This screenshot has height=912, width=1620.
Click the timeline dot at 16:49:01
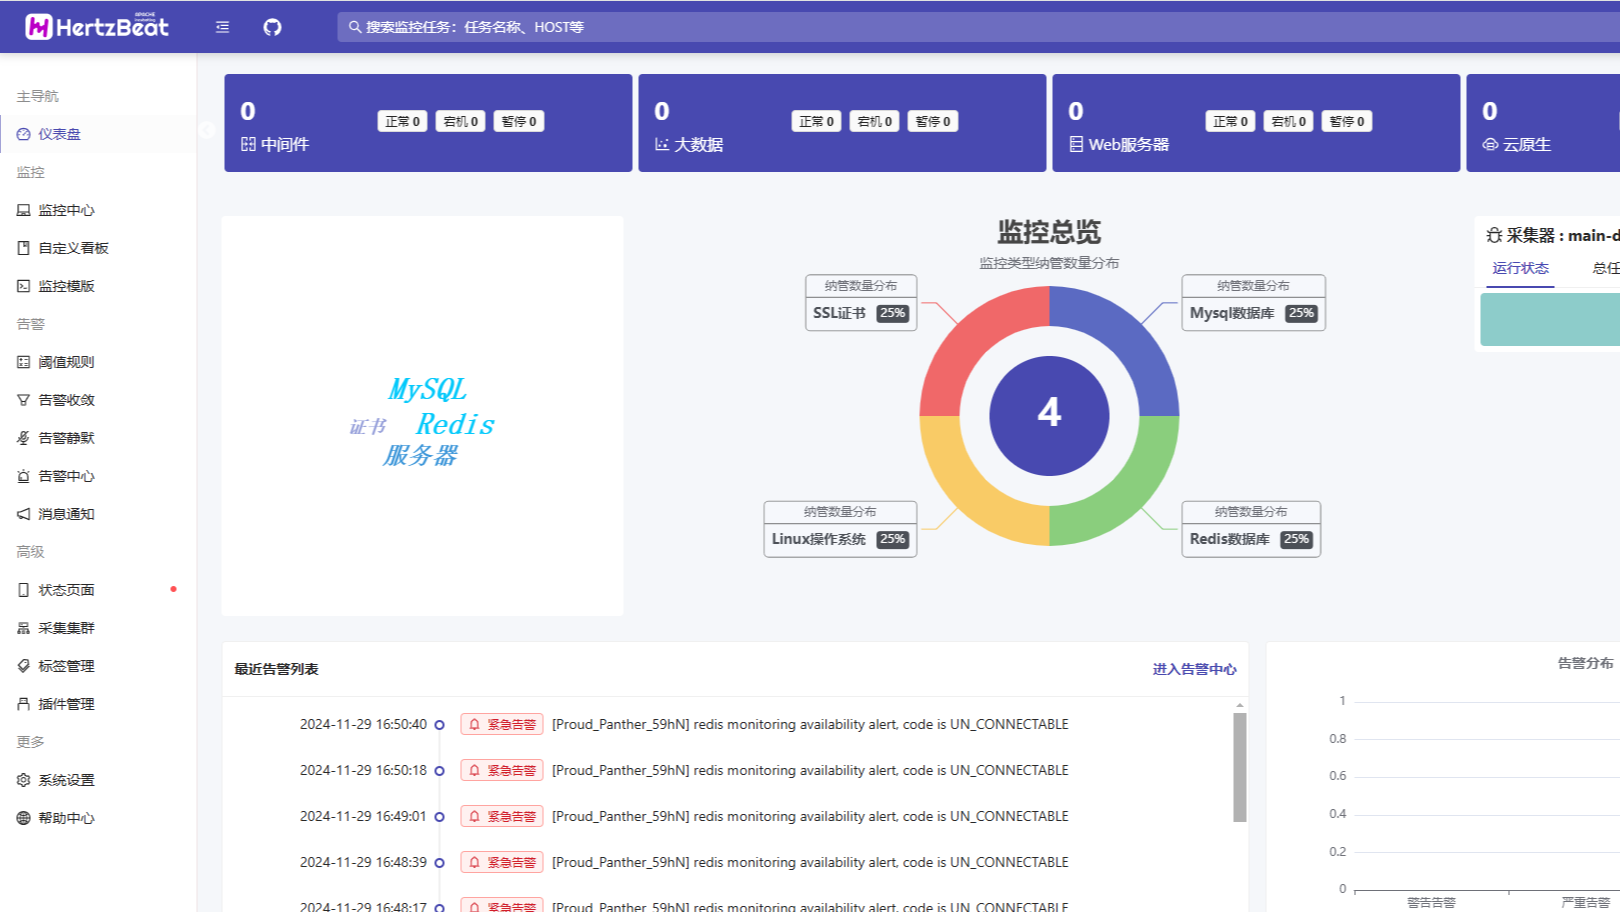(439, 817)
